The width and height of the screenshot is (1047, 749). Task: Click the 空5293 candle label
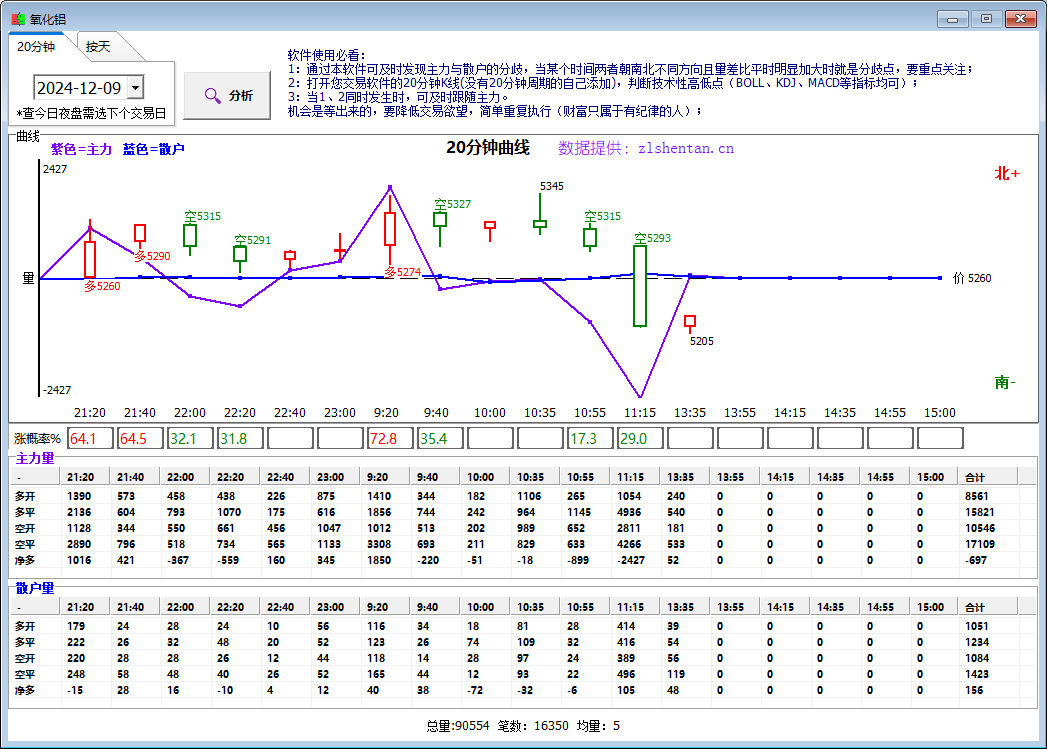(652, 238)
